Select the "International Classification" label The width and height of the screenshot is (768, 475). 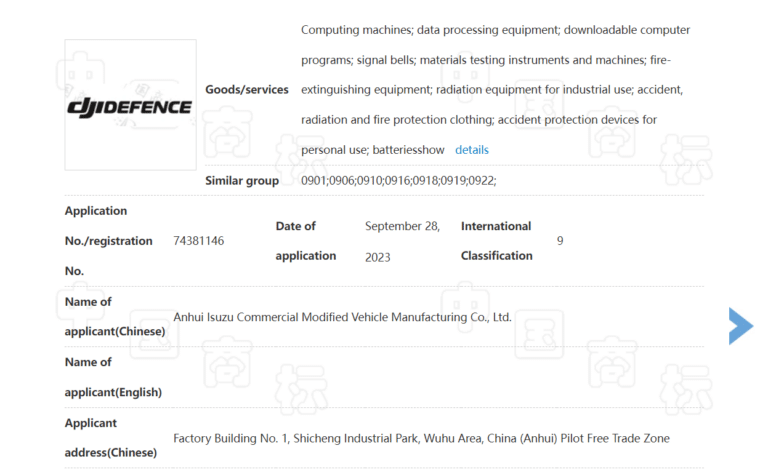(x=496, y=241)
